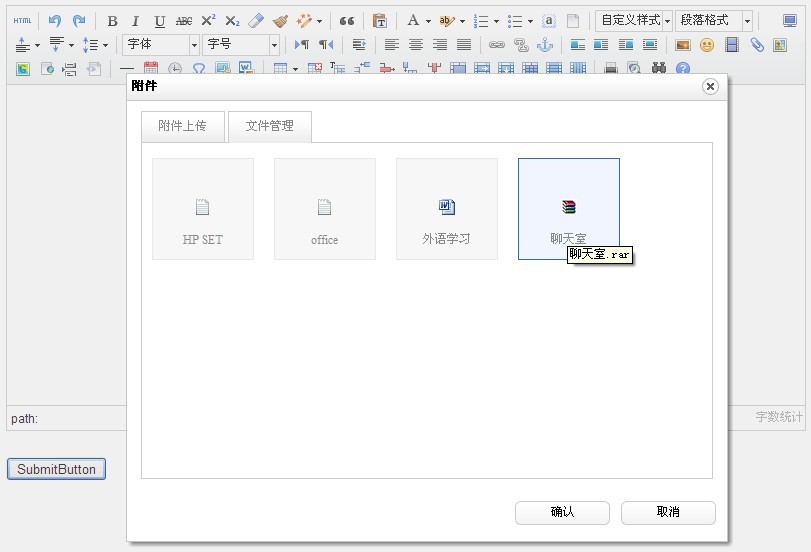
Task: Toggle subscript formatting
Action: click(233, 21)
